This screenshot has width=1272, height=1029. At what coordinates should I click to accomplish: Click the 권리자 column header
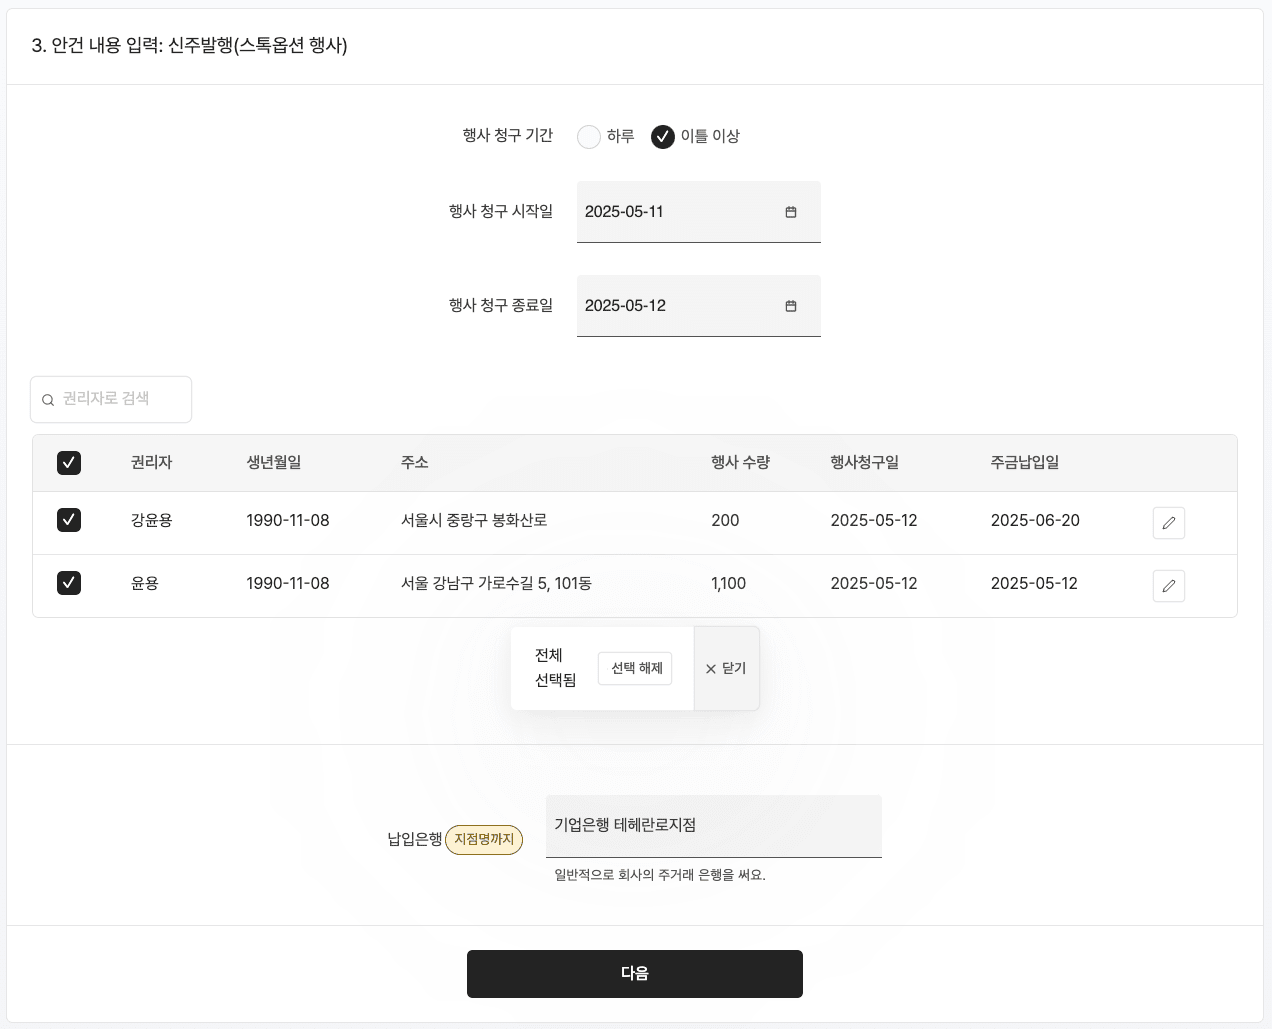(x=152, y=462)
